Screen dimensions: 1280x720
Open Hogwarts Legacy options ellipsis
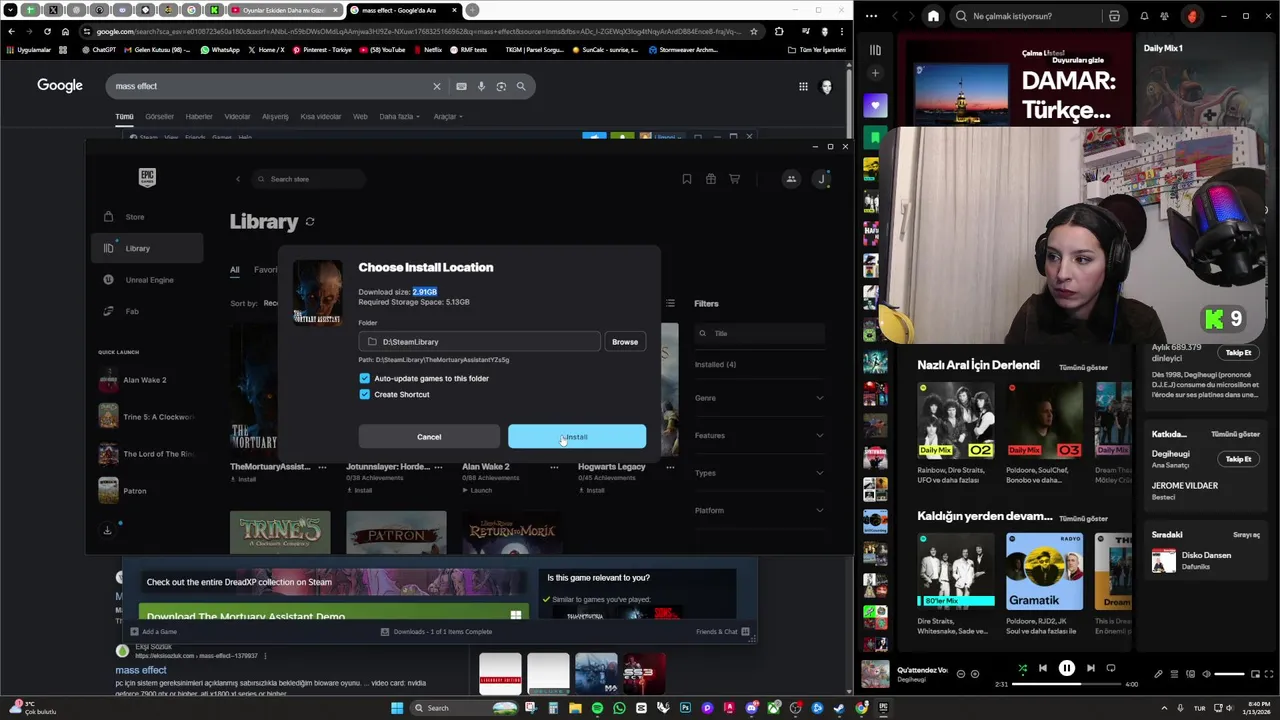670,467
